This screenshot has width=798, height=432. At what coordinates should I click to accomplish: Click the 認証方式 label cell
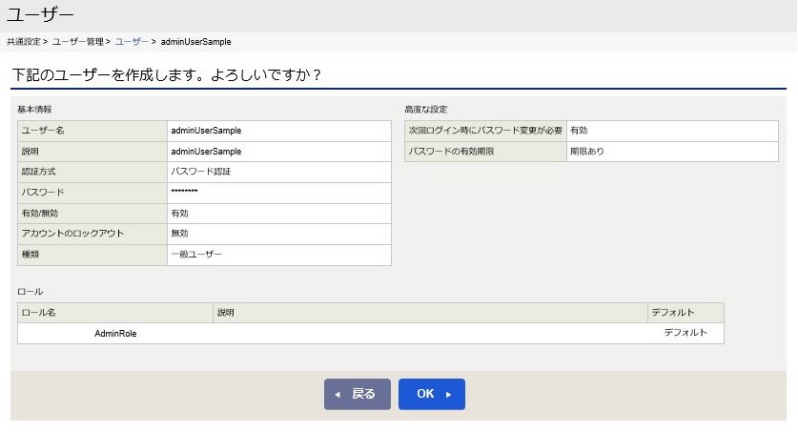pyautogui.click(x=93, y=172)
